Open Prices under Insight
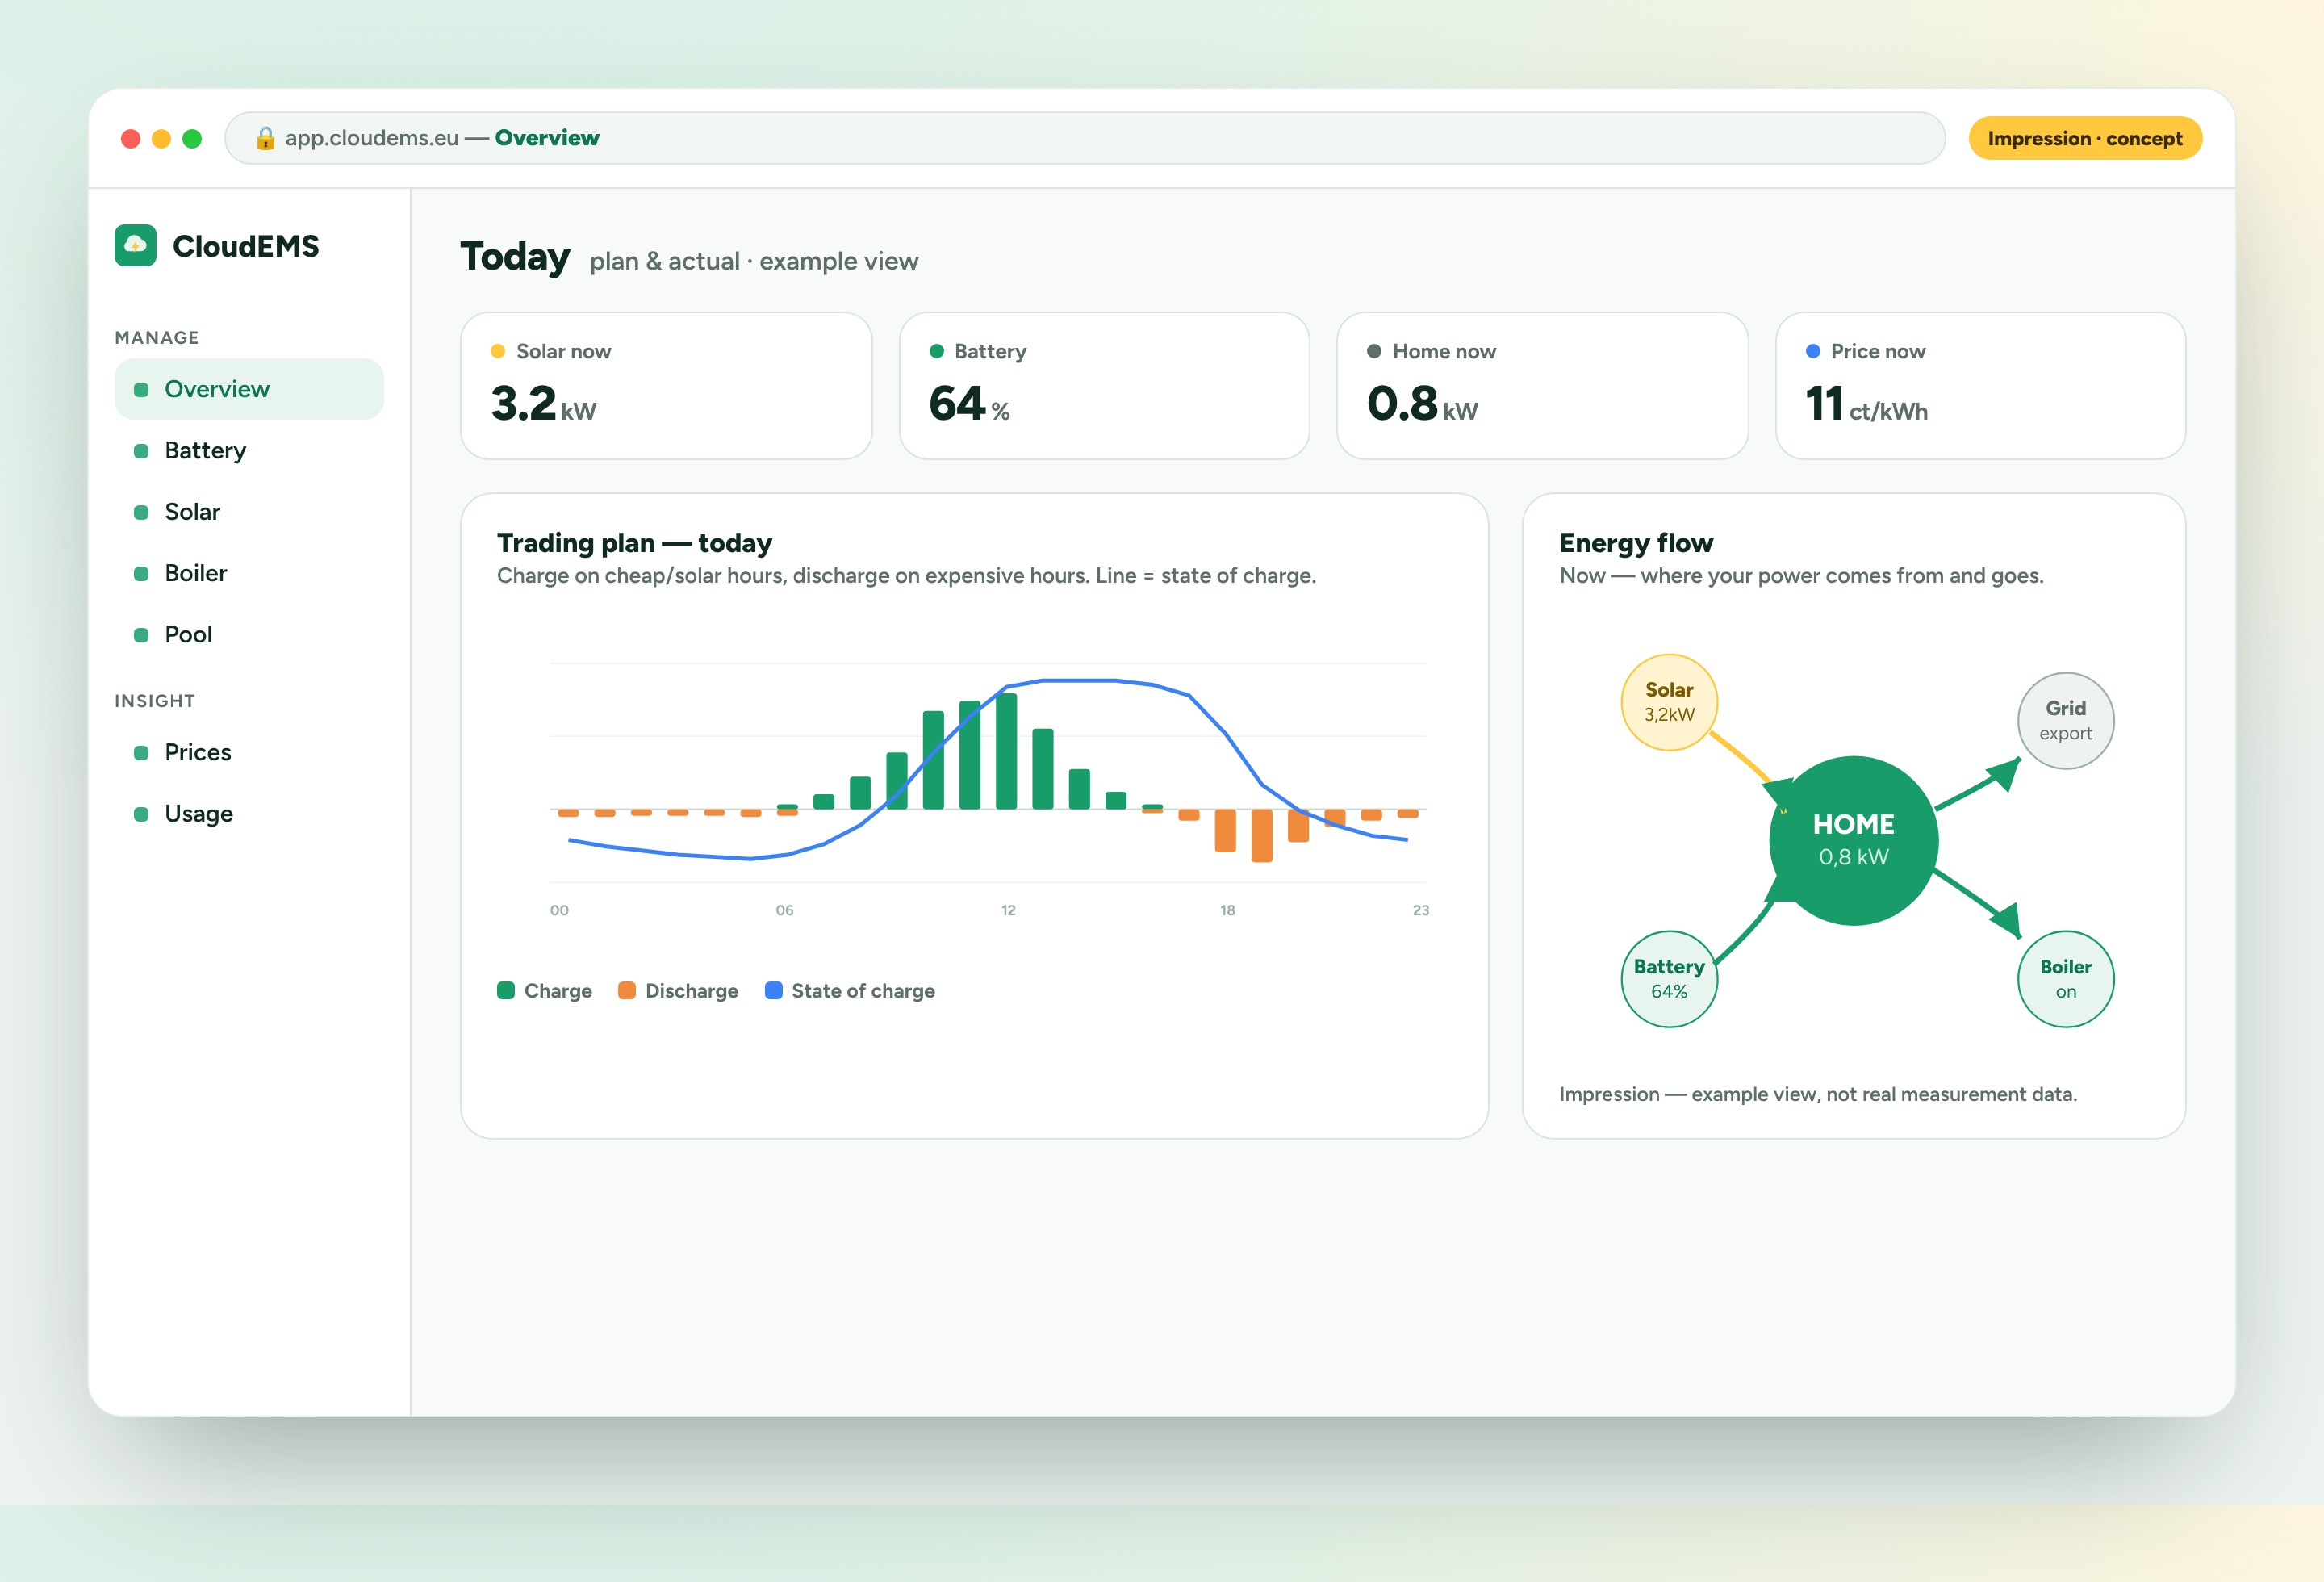2324x1582 pixels. (249, 752)
